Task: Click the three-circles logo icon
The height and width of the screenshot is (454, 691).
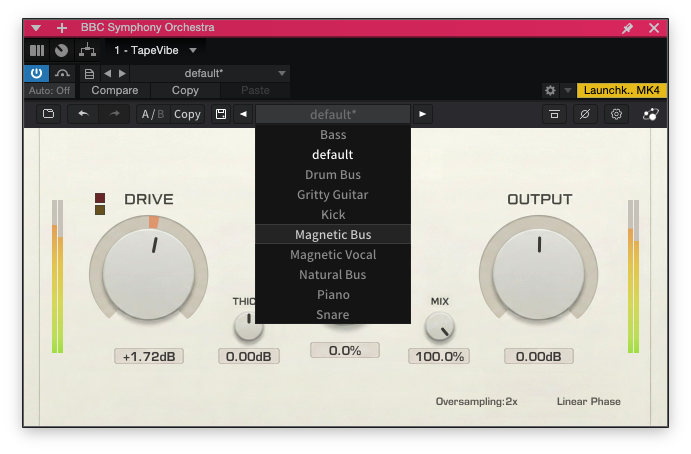Action: point(650,114)
